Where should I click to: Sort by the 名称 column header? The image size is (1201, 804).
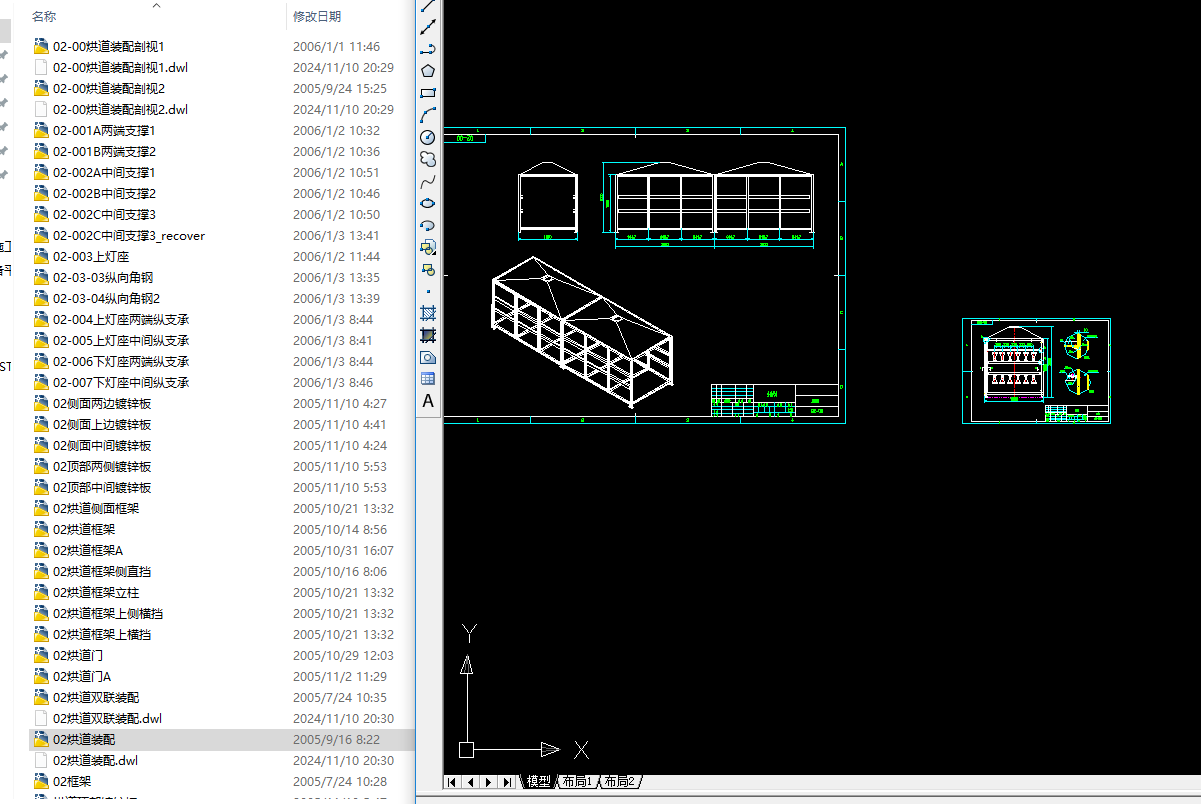(44, 16)
